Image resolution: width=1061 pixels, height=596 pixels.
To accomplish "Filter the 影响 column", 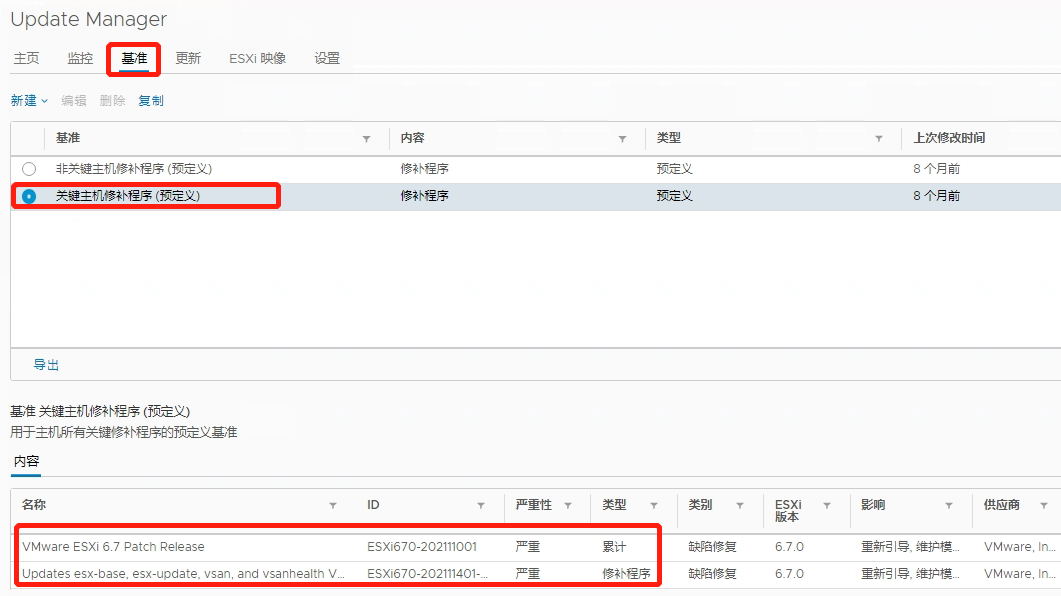I will point(949,505).
